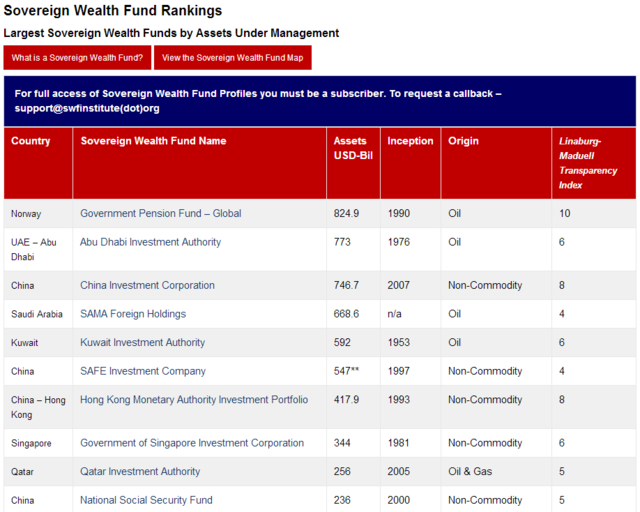Viewport: 640px width, 512px height.
Task: Click inception year 1953
Action: click(398, 343)
